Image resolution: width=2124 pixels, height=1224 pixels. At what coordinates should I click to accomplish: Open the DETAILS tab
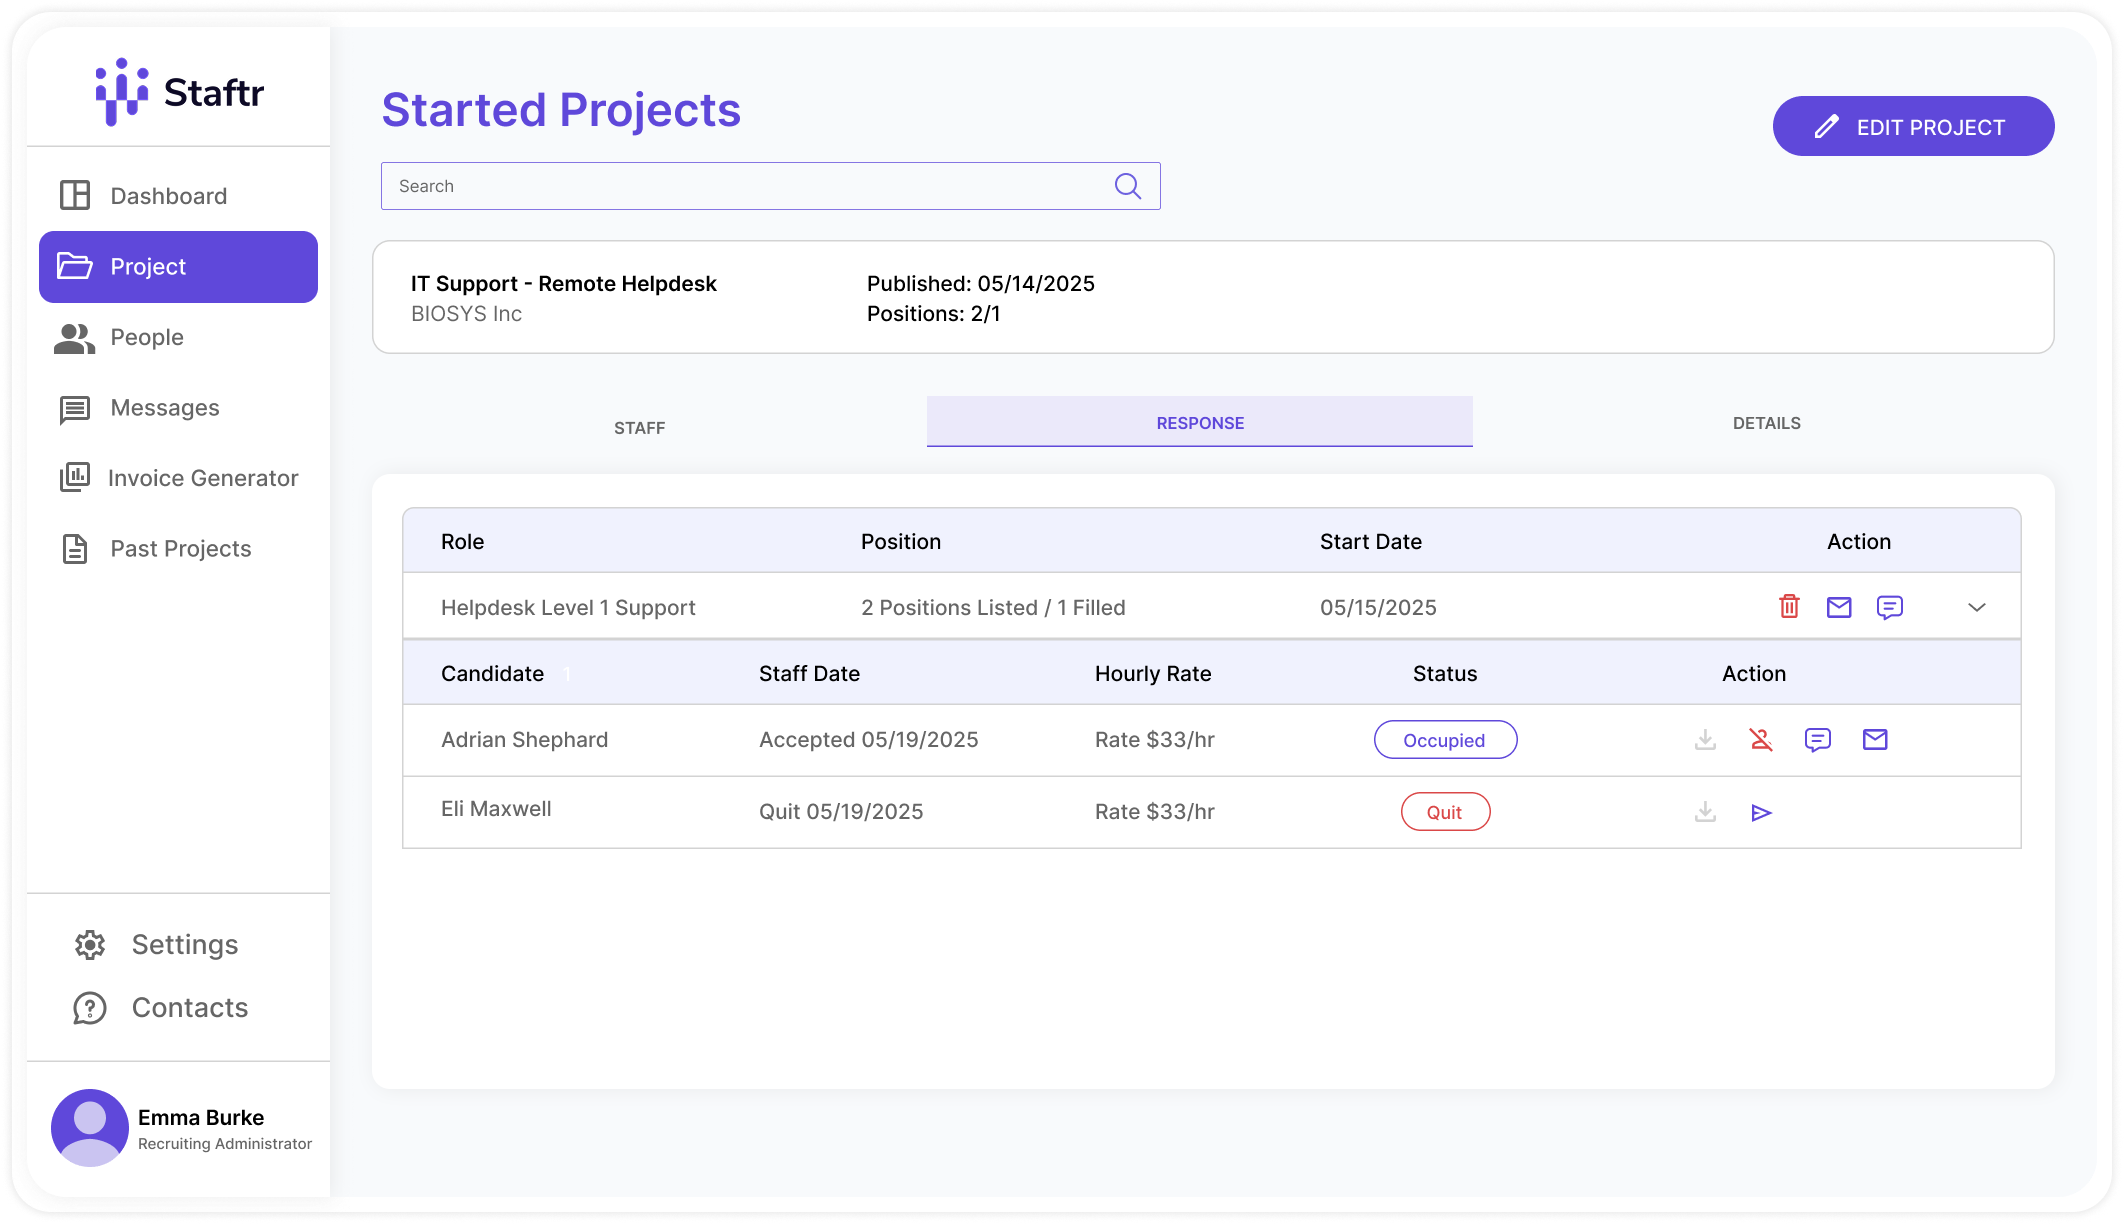(x=1766, y=423)
